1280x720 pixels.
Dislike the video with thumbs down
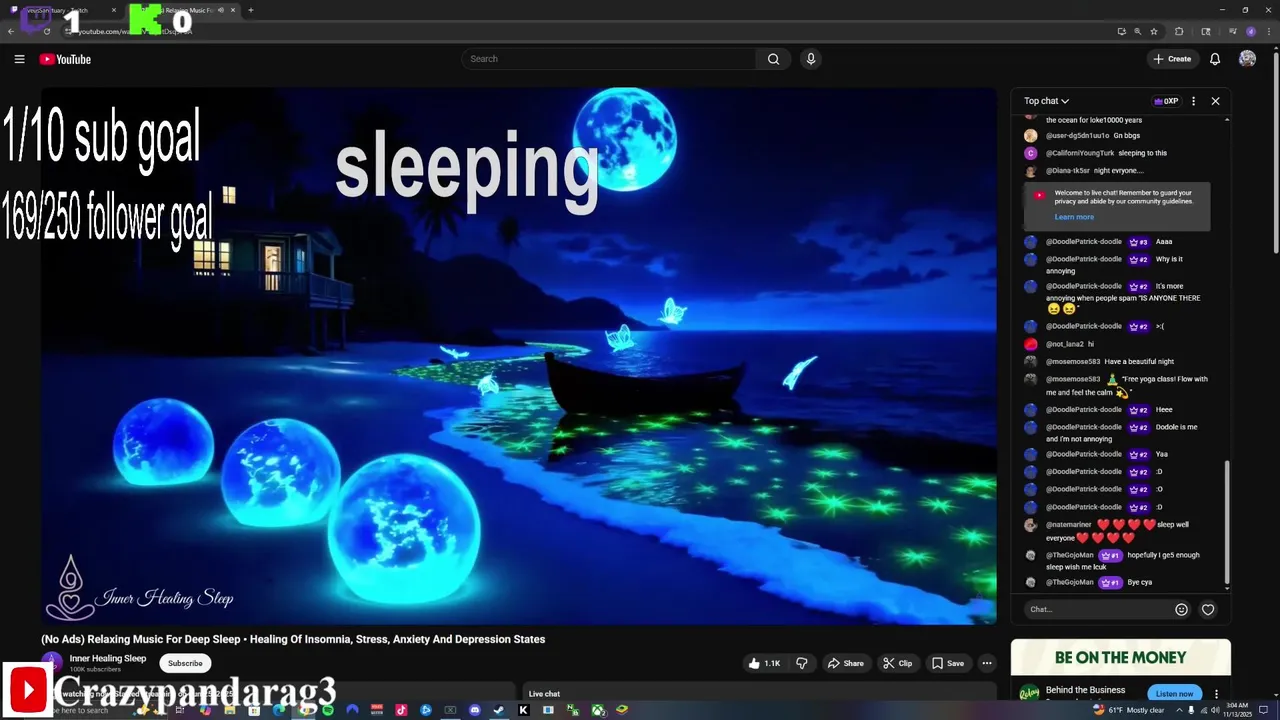click(802, 663)
